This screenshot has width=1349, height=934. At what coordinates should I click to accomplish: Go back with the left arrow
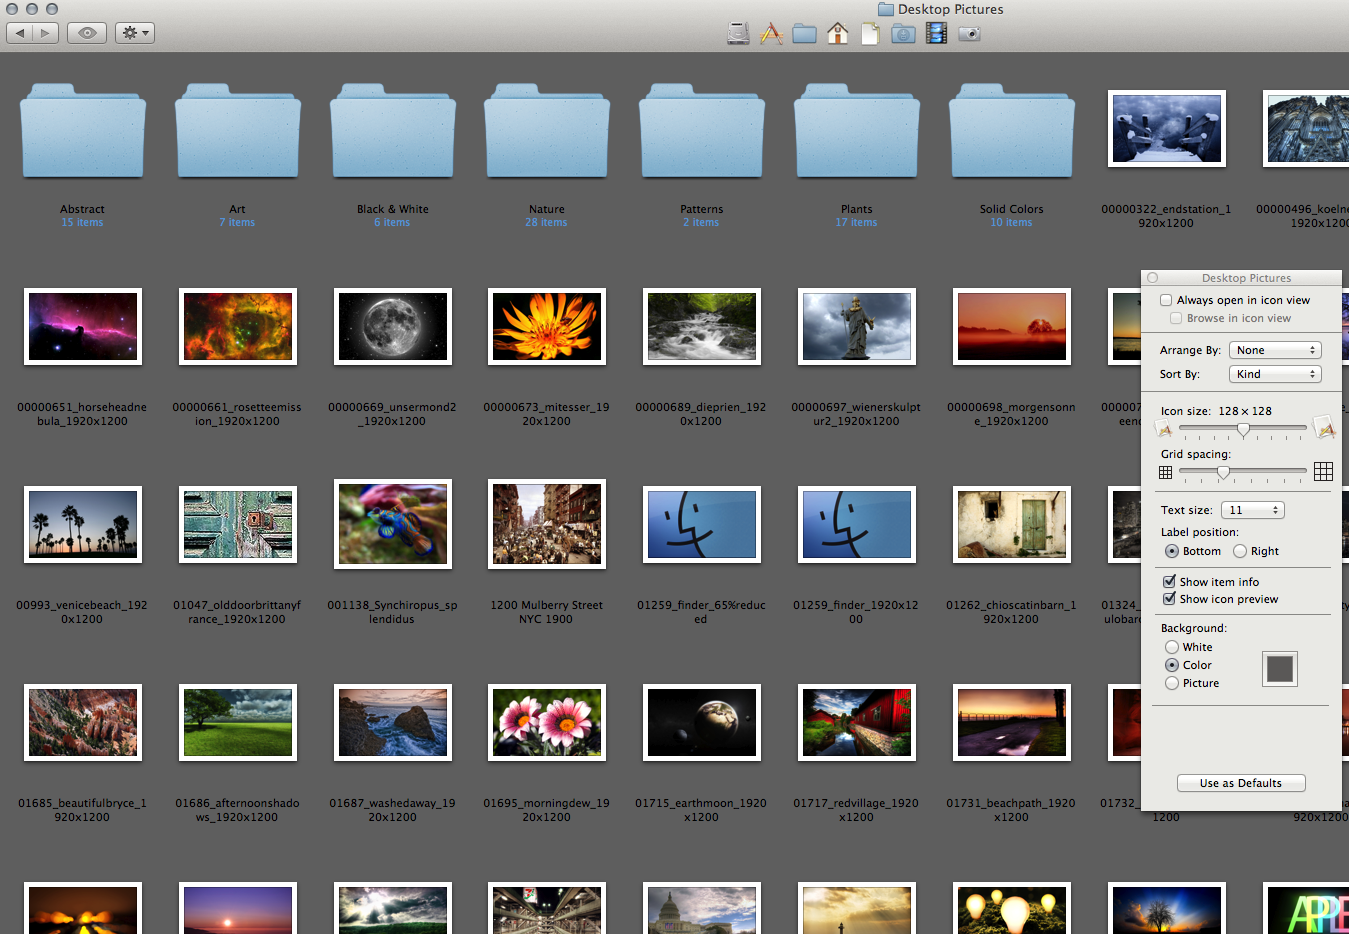click(19, 33)
